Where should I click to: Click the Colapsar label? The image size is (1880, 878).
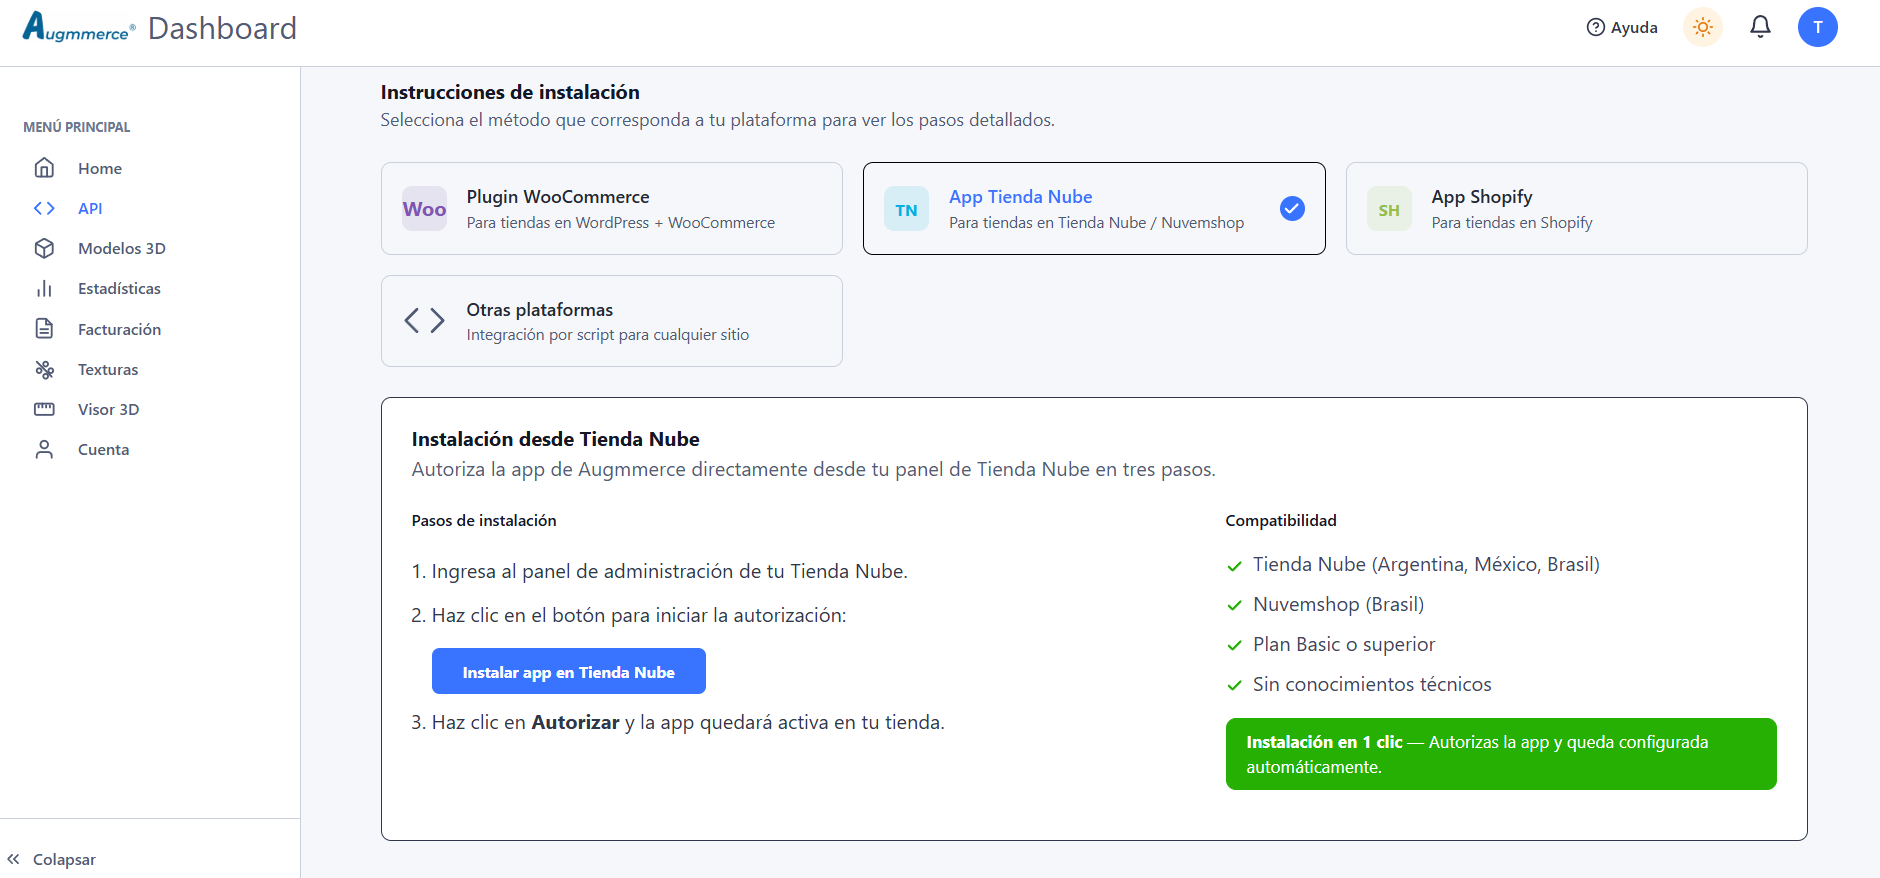click(64, 859)
